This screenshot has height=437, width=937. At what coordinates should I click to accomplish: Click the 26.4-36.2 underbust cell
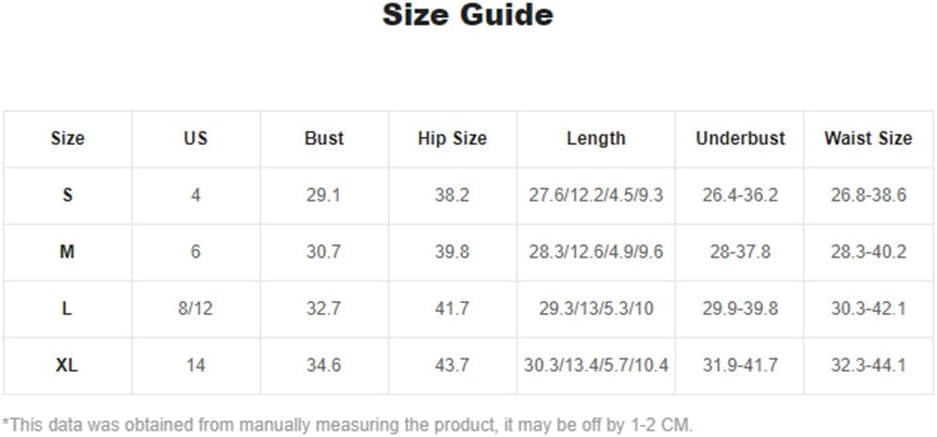[740, 195]
